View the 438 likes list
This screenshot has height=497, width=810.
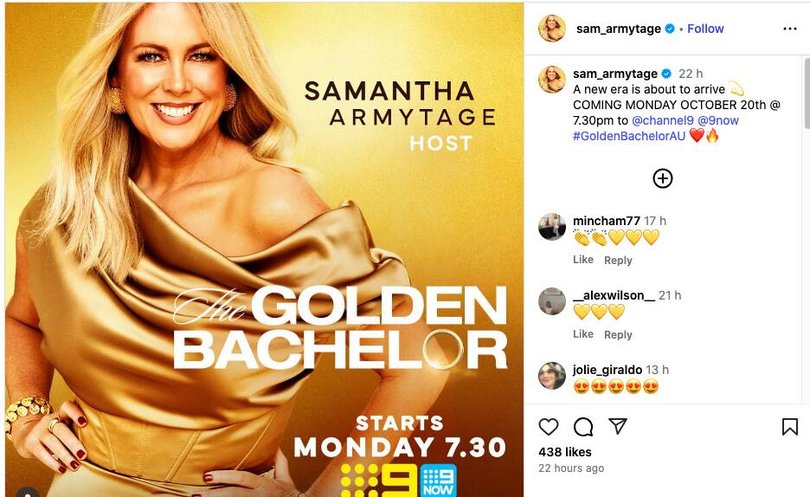pos(565,452)
